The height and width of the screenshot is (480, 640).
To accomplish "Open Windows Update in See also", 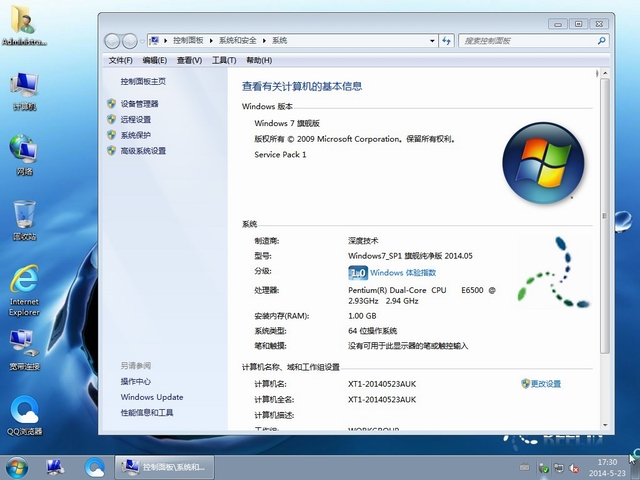I will (x=152, y=397).
